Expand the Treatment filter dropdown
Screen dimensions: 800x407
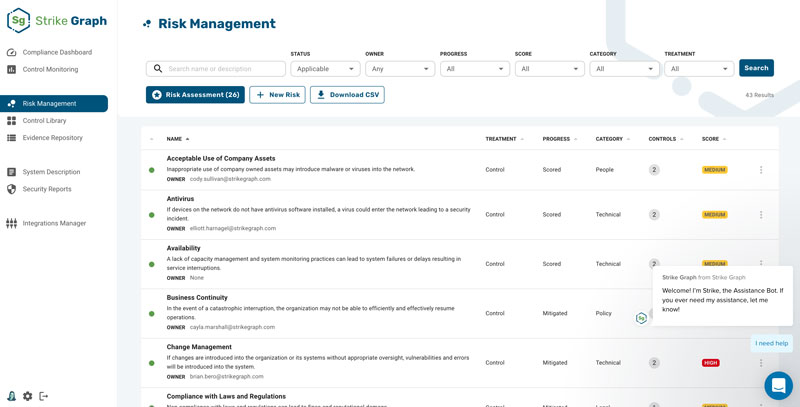[699, 69]
